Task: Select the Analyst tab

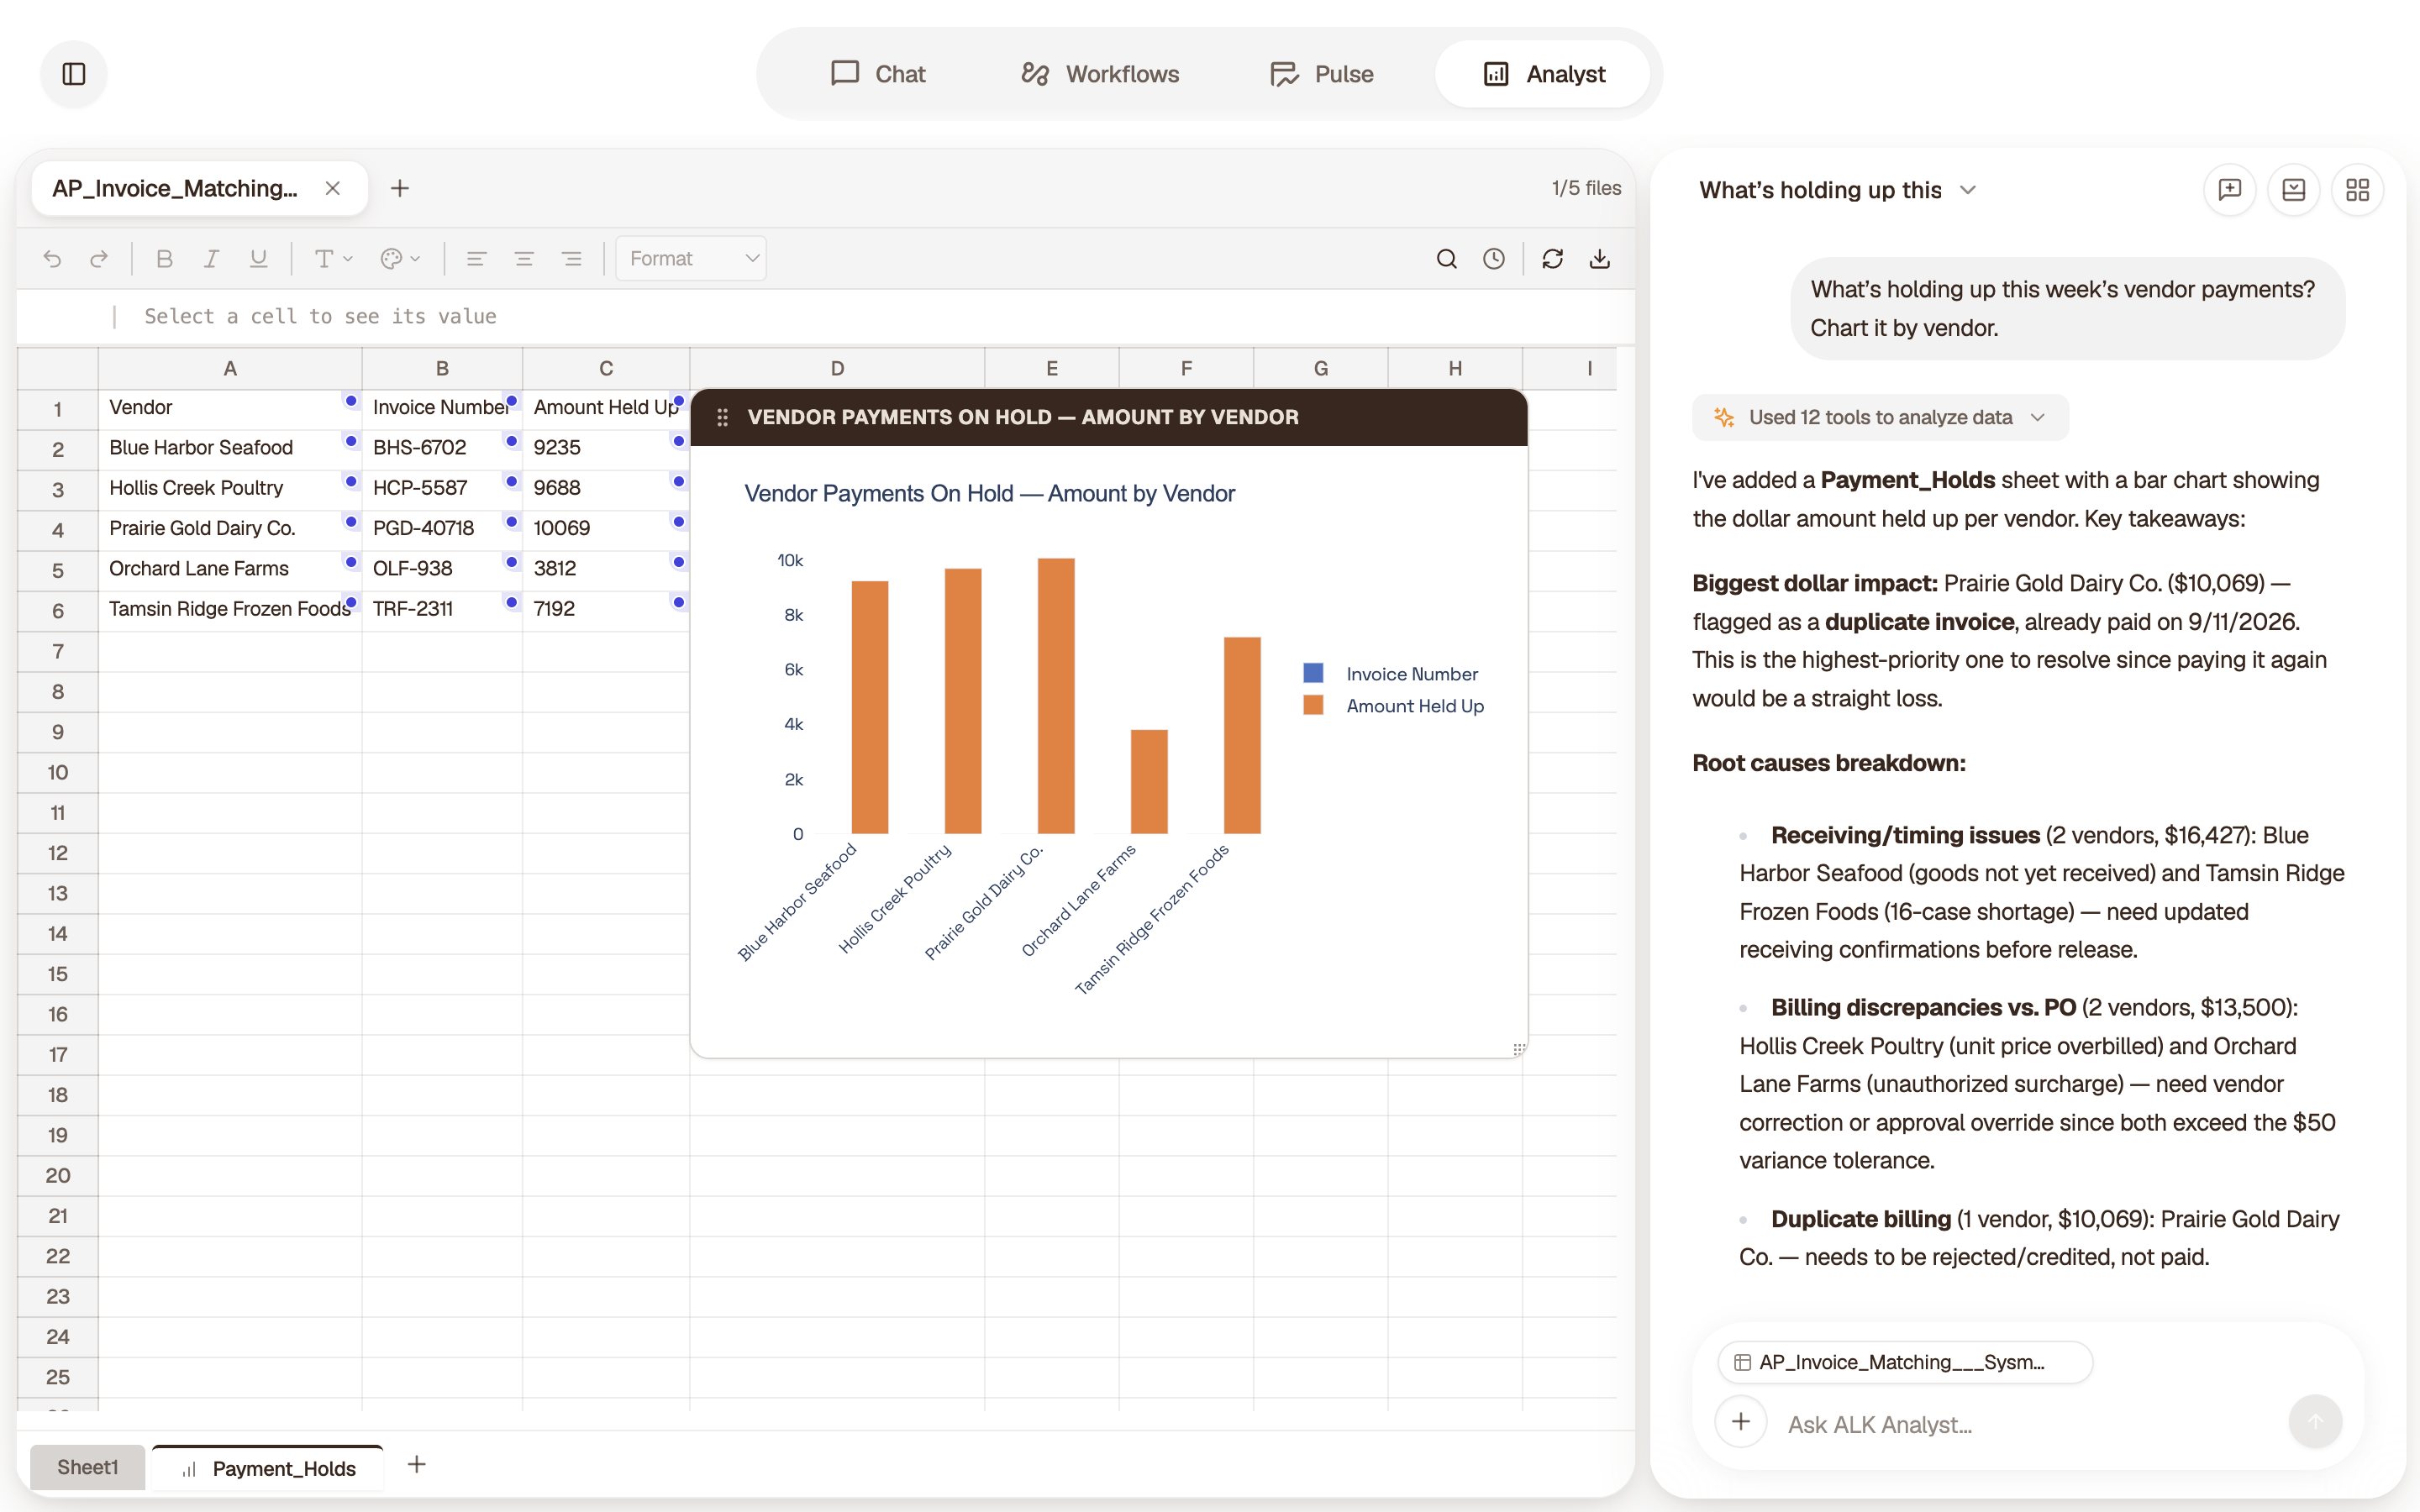Action: (1543, 74)
